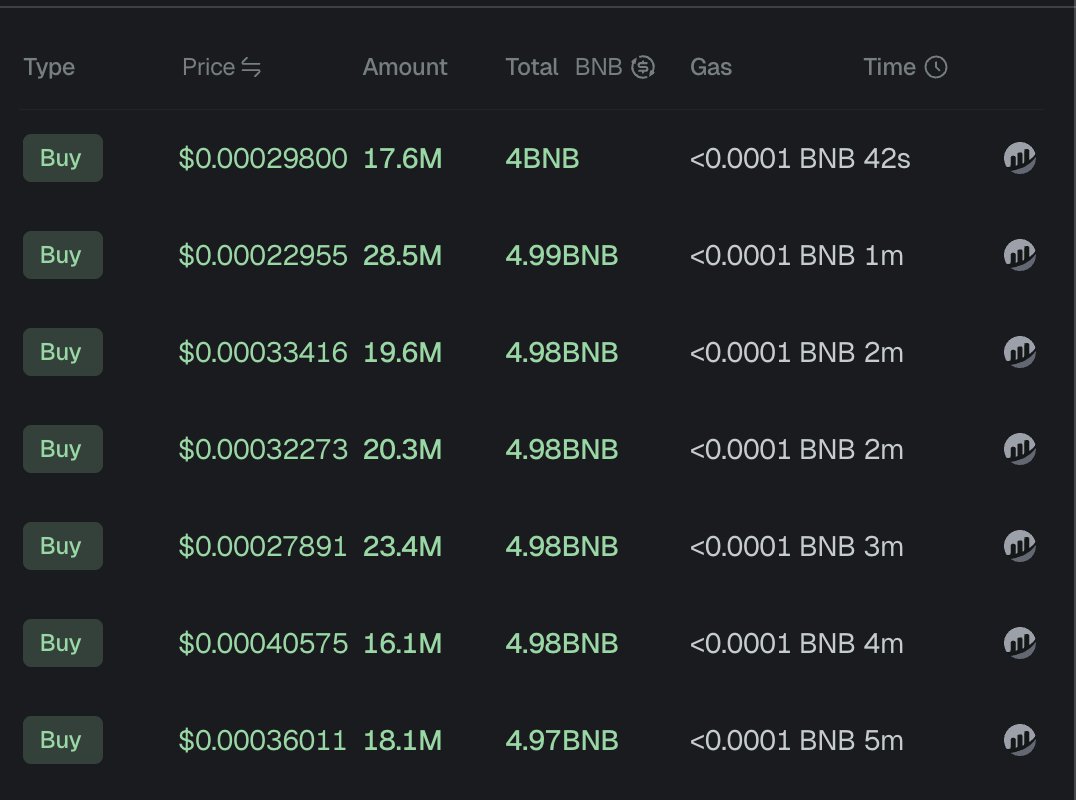Click time value 42s
This screenshot has width=1076, height=800.
coord(887,158)
